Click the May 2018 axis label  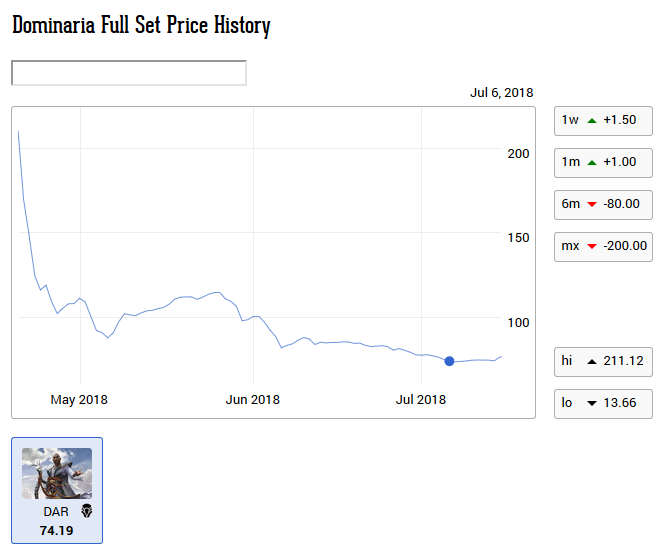pyautogui.click(x=79, y=400)
